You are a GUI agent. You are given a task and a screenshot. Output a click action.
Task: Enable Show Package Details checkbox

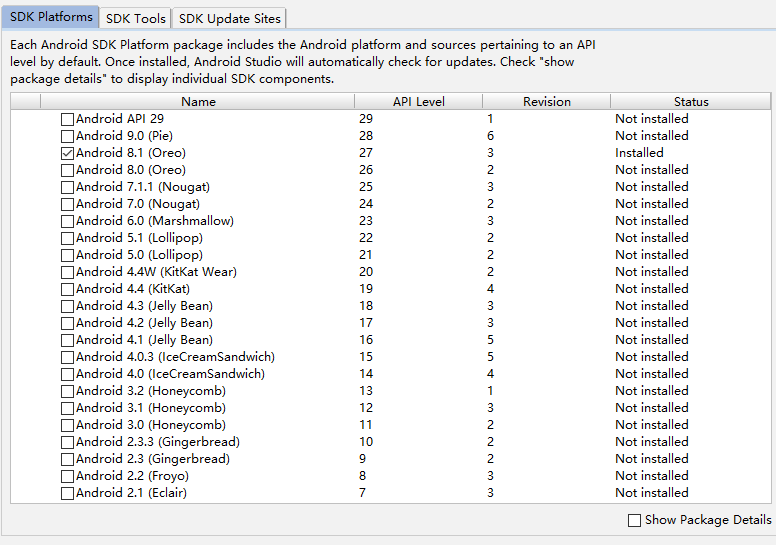coord(634,520)
